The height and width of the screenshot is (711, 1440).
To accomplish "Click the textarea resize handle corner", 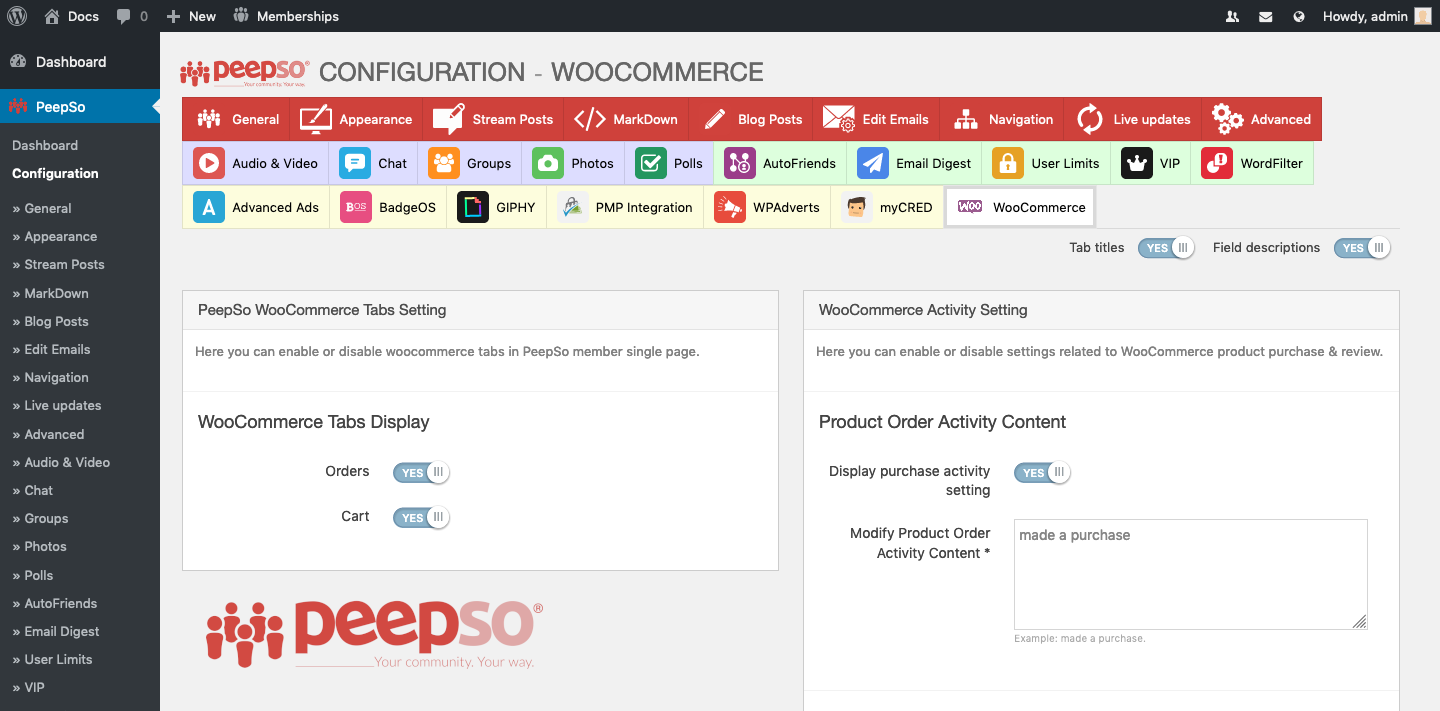I will pyautogui.click(x=1359, y=621).
